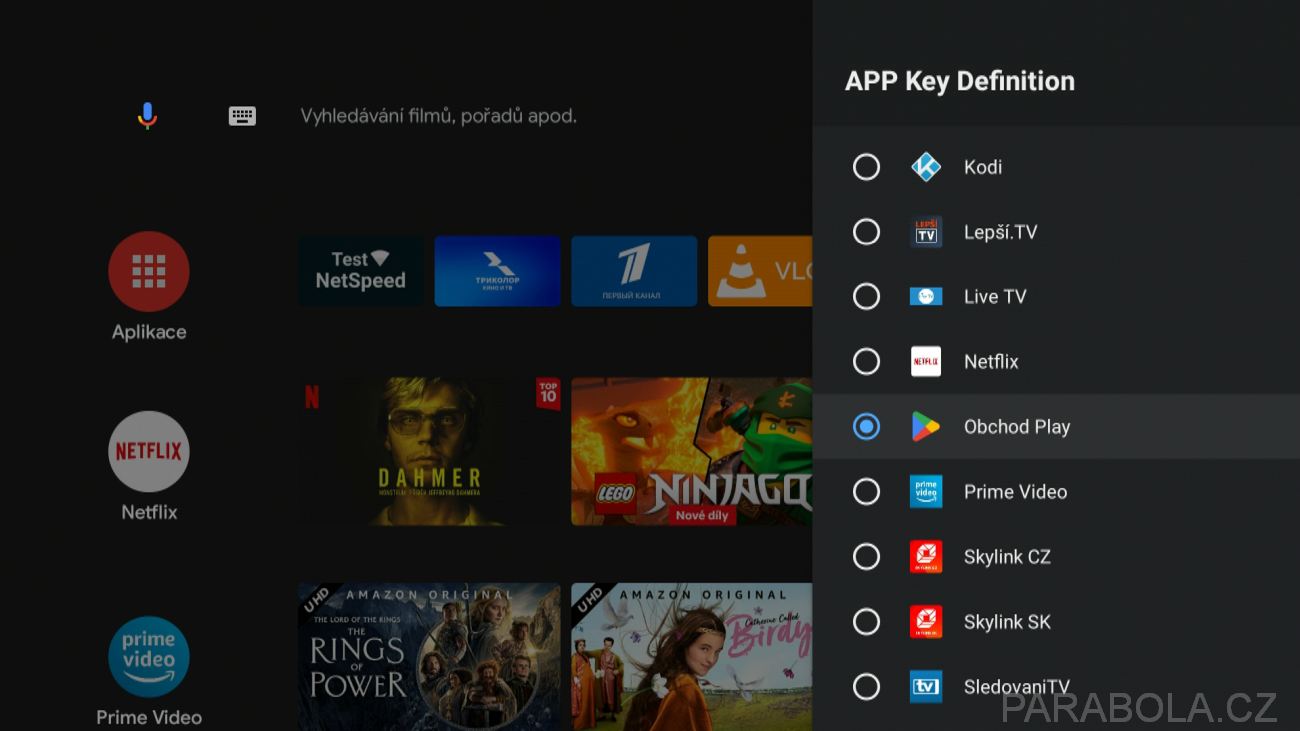Open the Dahmer Netflix show thumbnail
The height and width of the screenshot is (731, 1300).
[429, 451]
